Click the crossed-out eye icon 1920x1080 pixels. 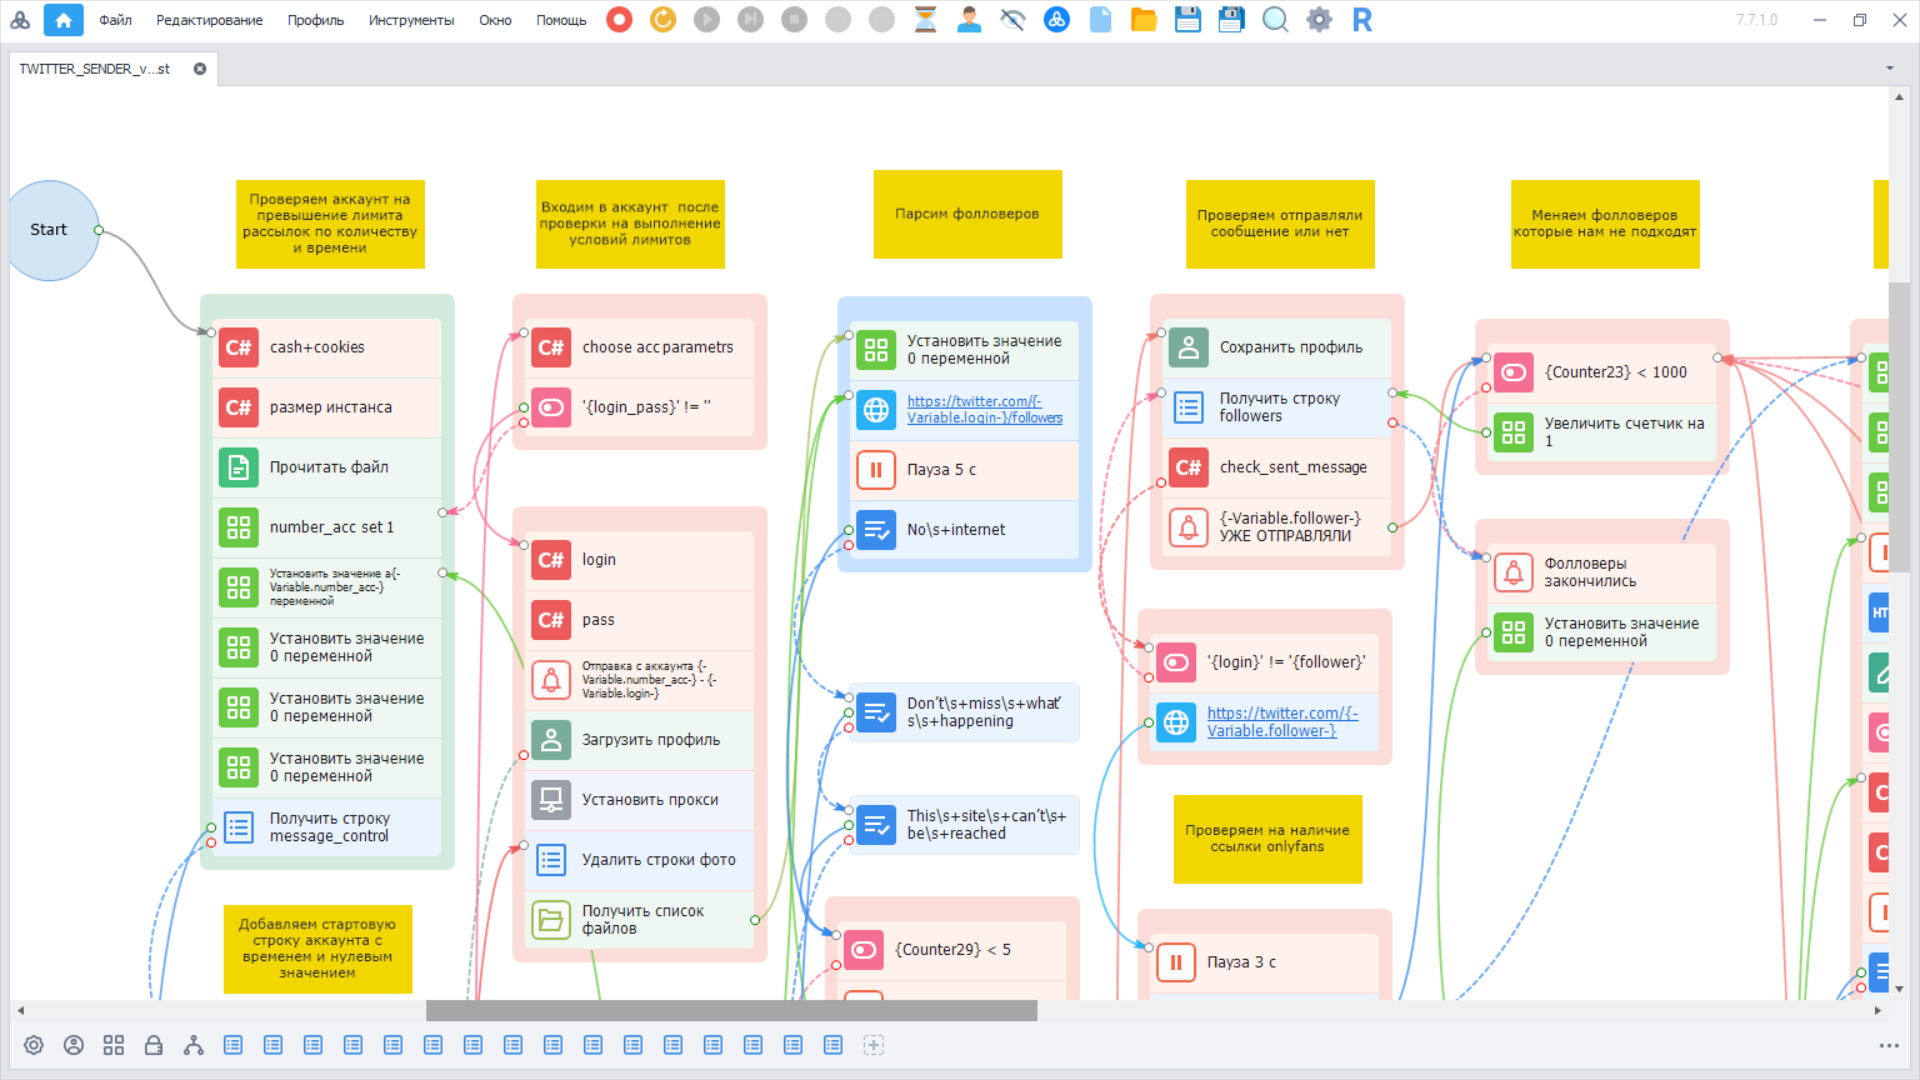click(x=1012, y=19)
